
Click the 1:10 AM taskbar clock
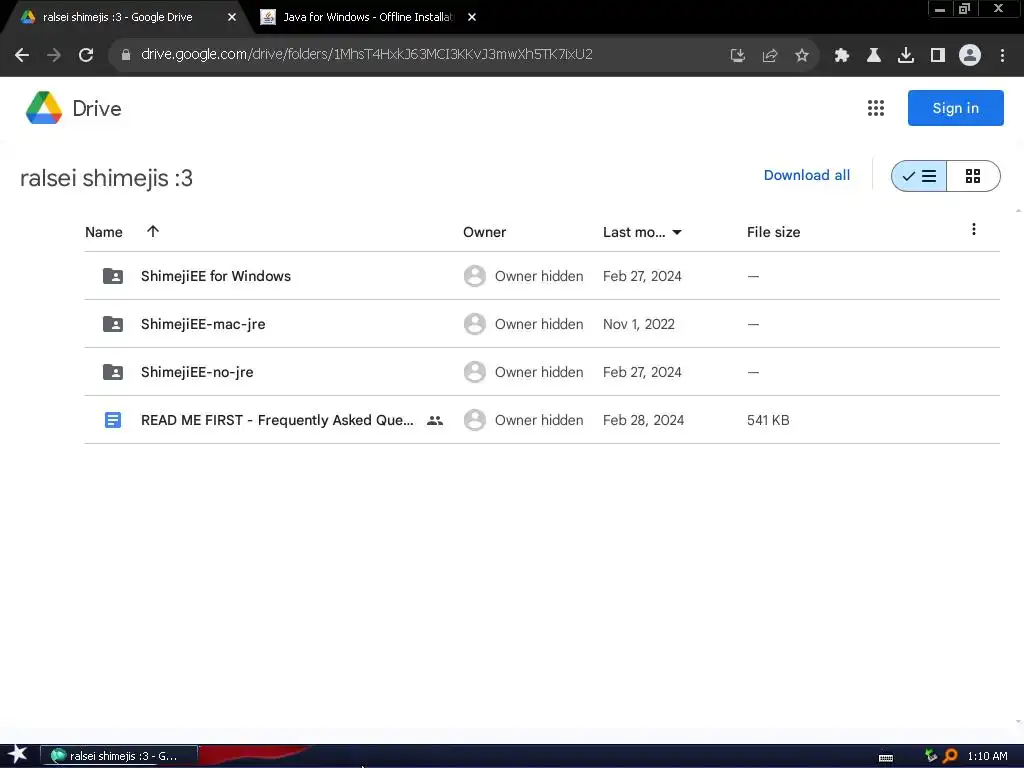click(987, 756)
